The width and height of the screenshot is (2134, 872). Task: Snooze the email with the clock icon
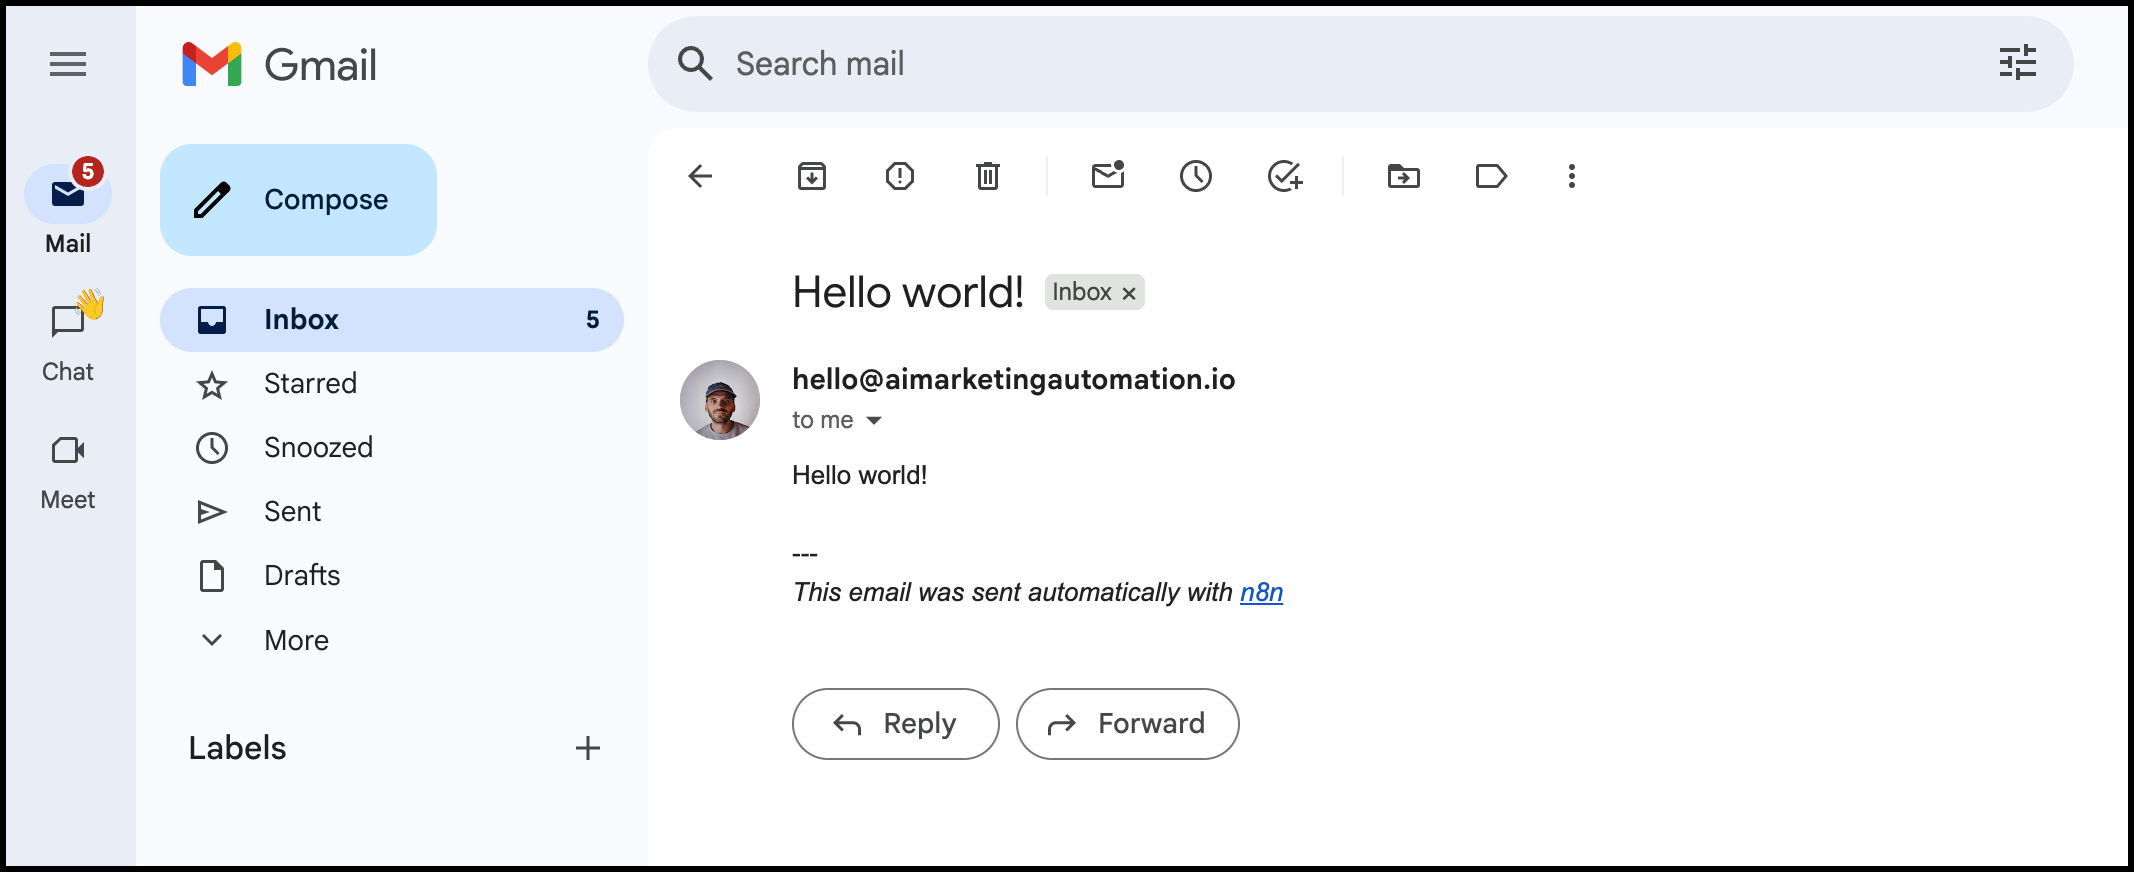point(1195,177)
